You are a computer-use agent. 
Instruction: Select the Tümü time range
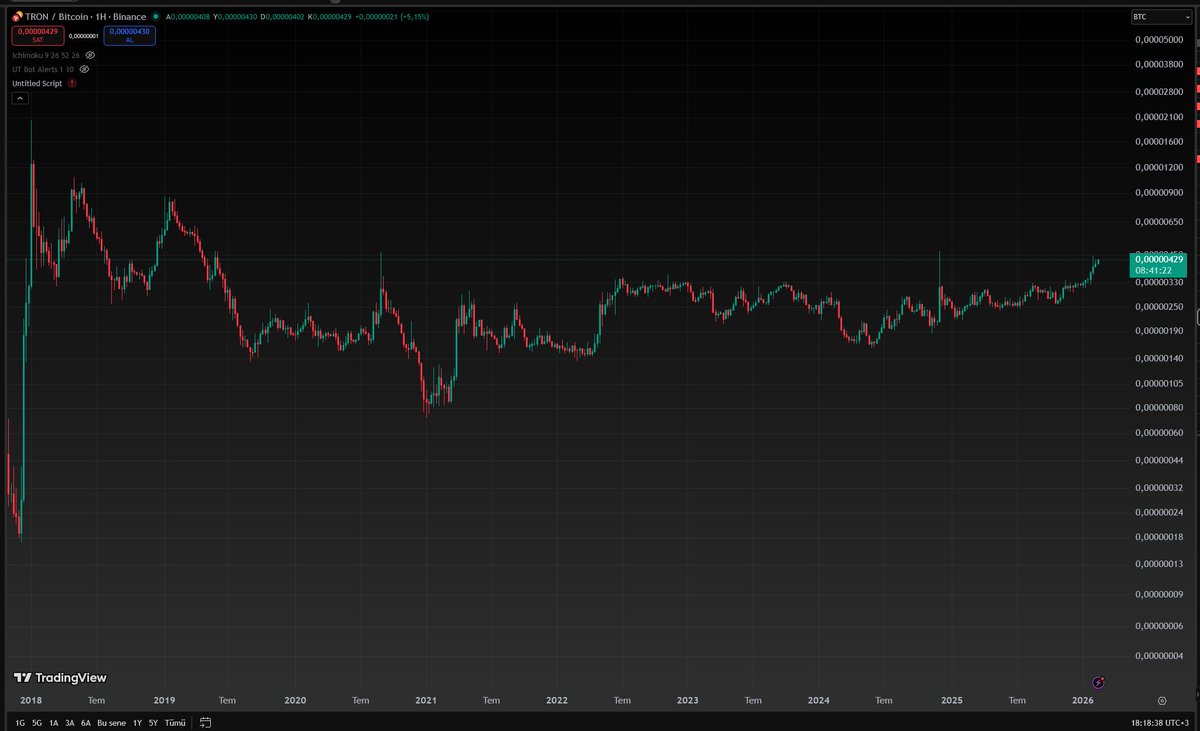tap(175, 722)
